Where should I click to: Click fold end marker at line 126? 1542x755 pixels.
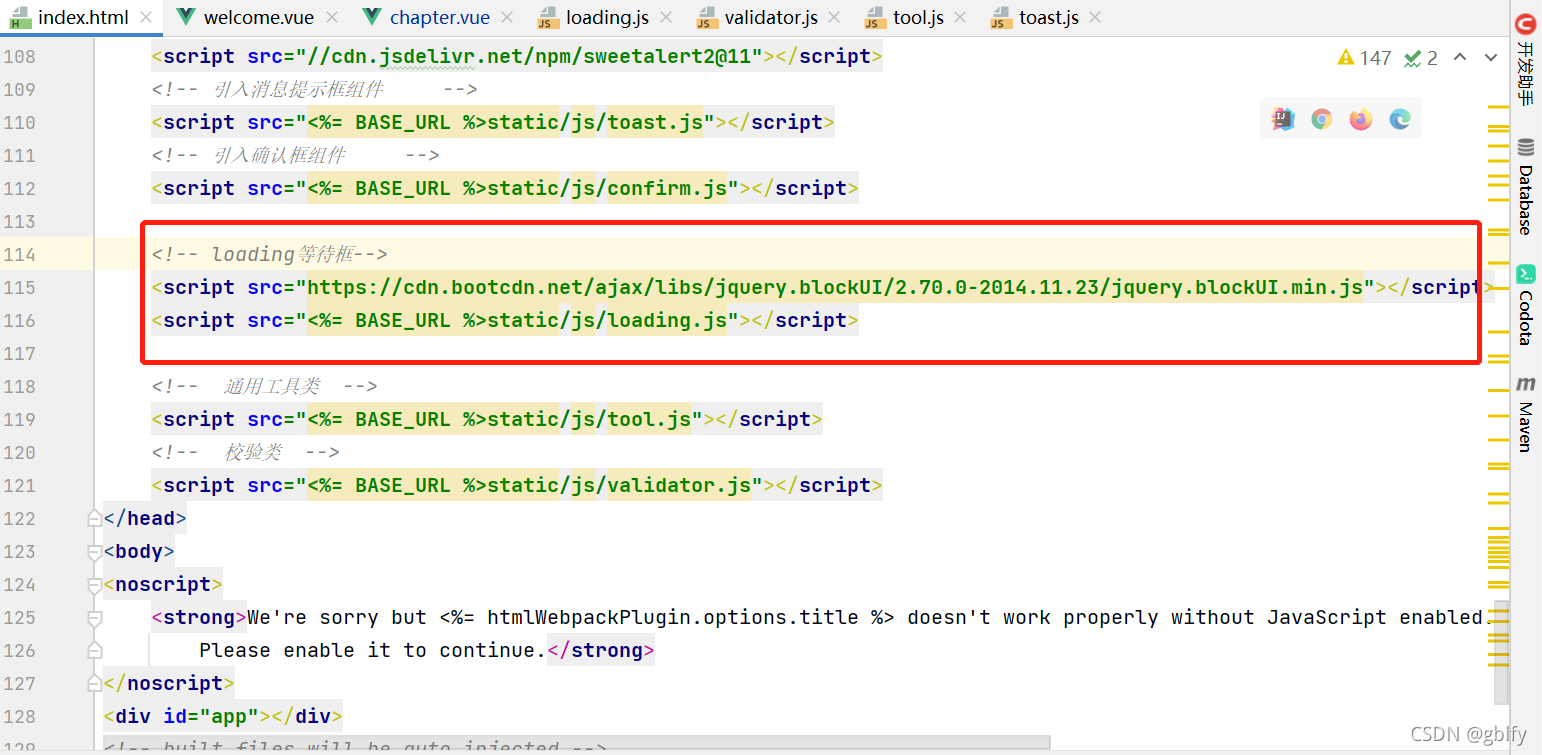[95, 650]
